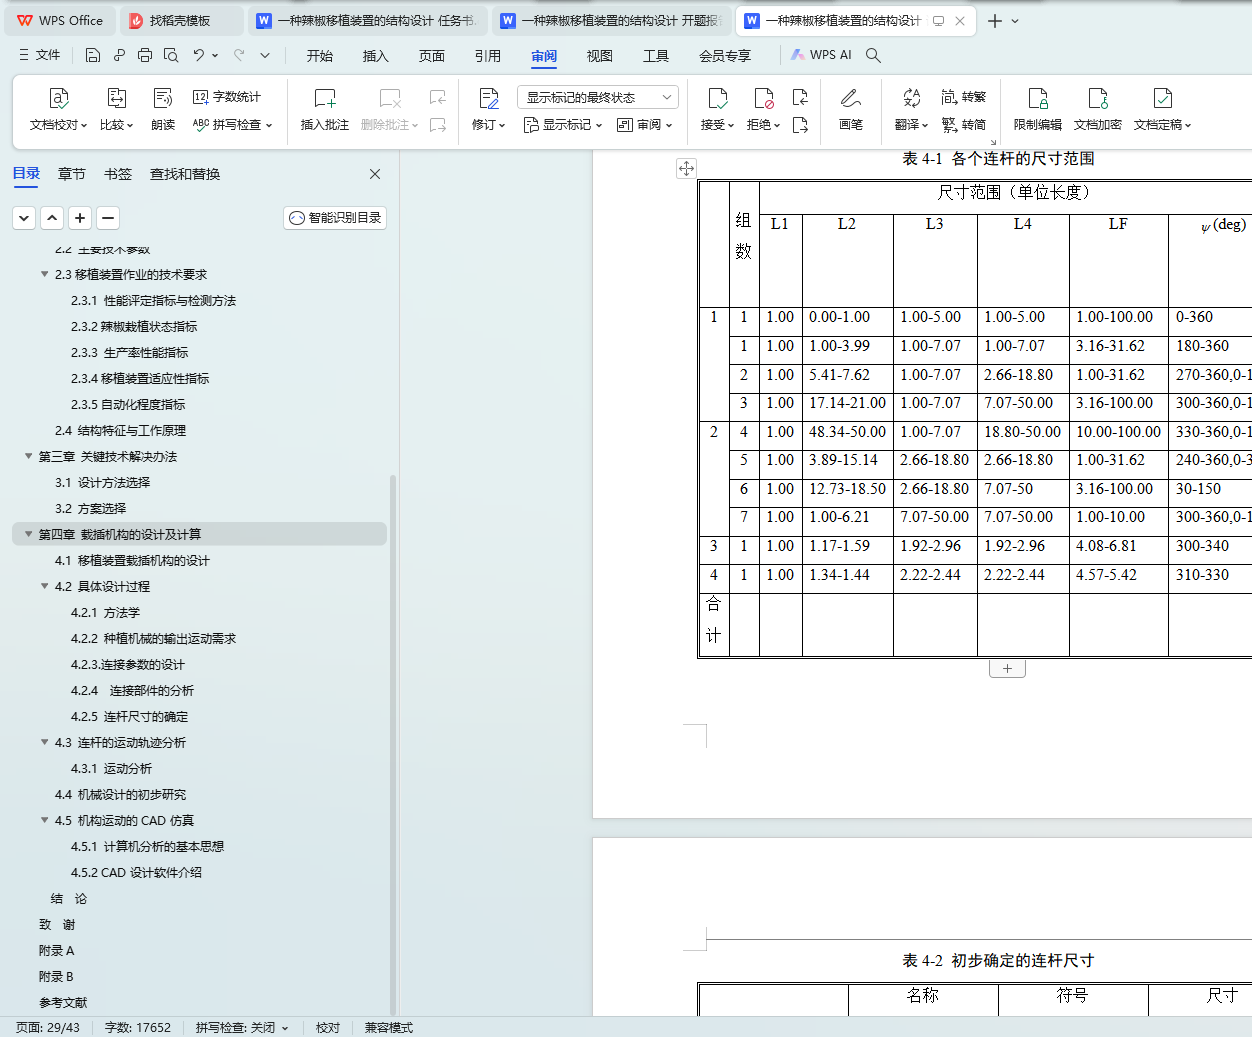
Task: Open the 引用 ribbon tab
Action: pos(488,56)
